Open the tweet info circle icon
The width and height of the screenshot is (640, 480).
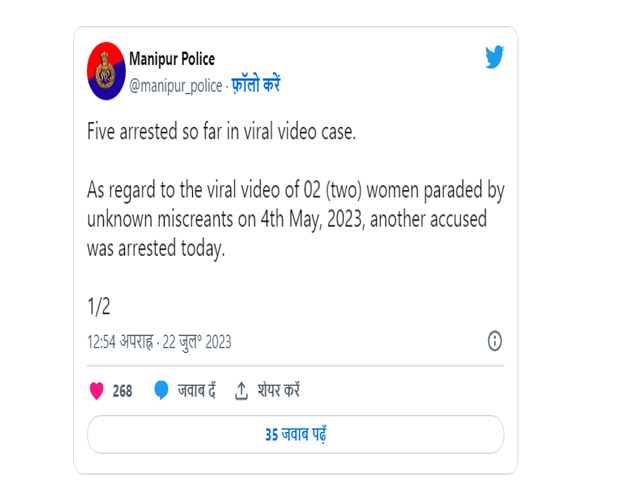(495, 341)
